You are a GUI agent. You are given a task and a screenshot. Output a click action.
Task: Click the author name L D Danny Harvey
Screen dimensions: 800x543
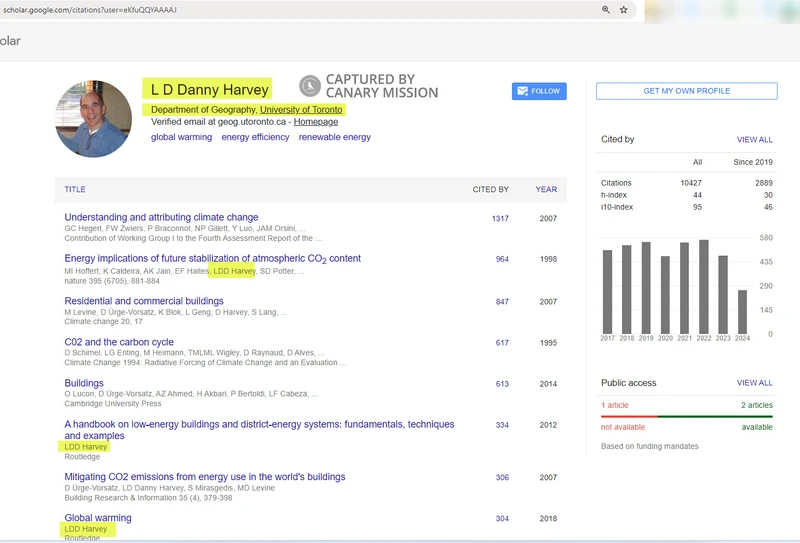click(209, 90)
